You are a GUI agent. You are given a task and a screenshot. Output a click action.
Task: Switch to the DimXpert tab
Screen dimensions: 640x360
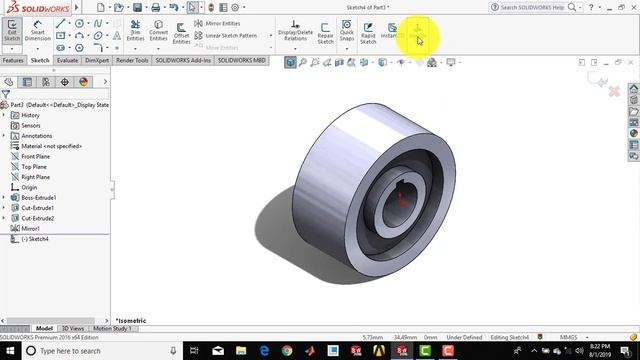tap(97, 60)
